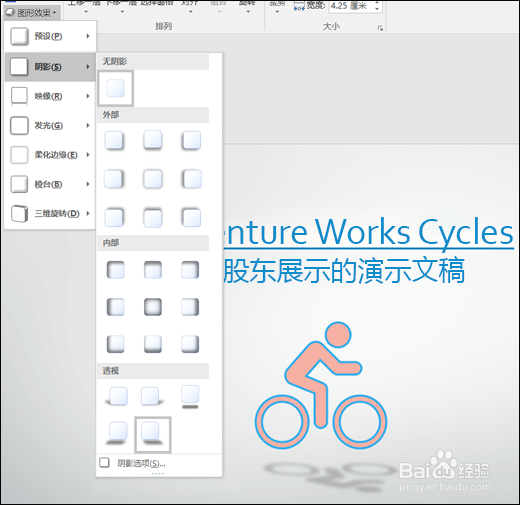Expand arrow beside 三维旋转(D)
Image resolution: width=520 pixels, height=505 pixels.
click(88, 213)
